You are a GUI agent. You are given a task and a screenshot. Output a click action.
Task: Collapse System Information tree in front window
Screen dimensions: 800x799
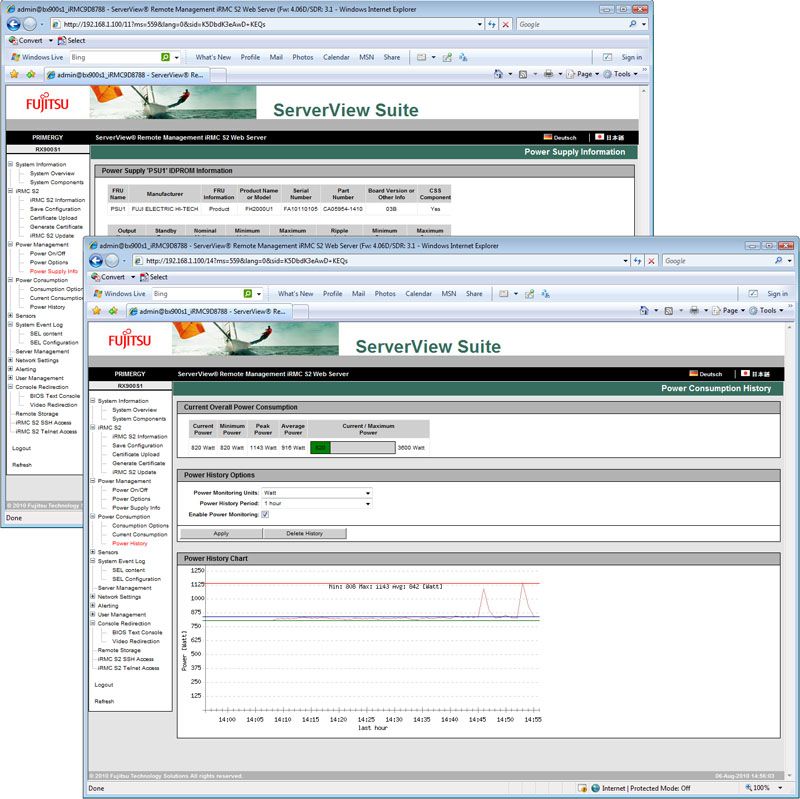pos(93,401)
